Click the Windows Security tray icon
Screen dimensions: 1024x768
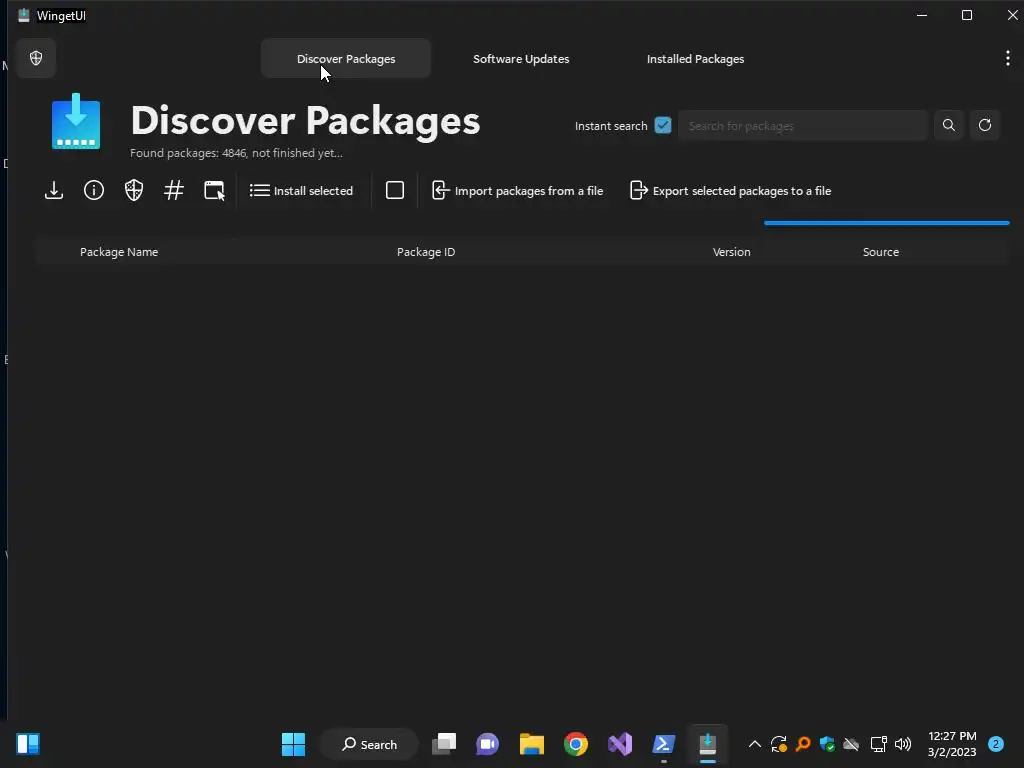click(x=827, y=744)
